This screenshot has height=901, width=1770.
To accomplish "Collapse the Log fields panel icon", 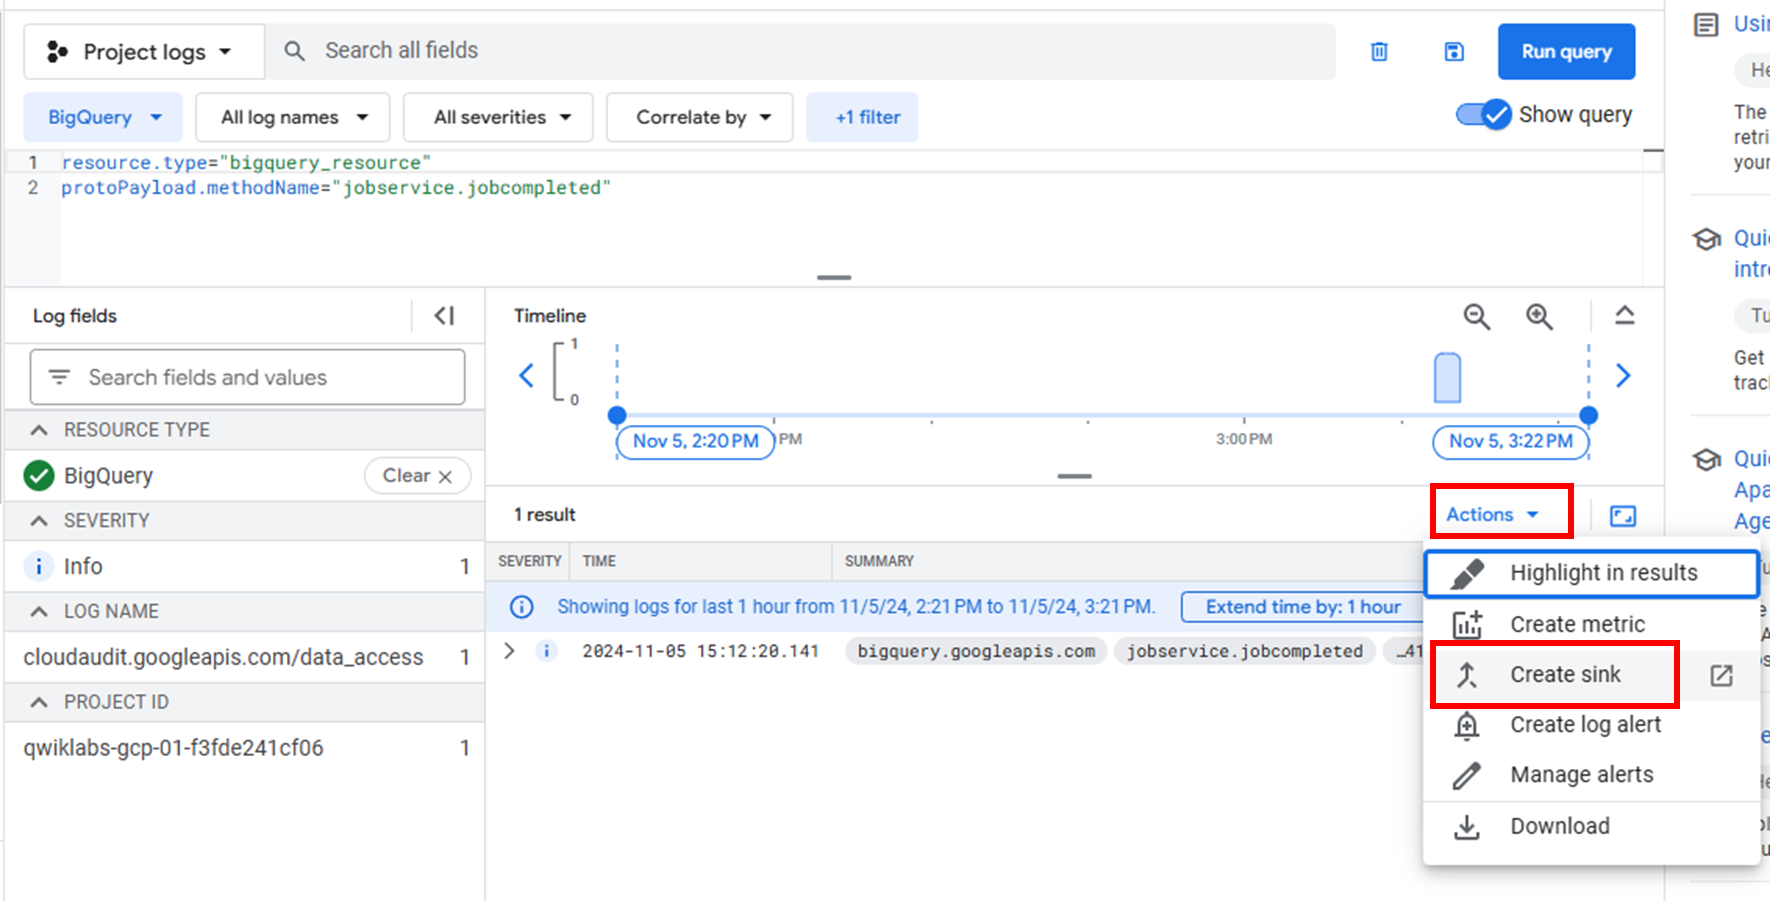I will [445, 316].
